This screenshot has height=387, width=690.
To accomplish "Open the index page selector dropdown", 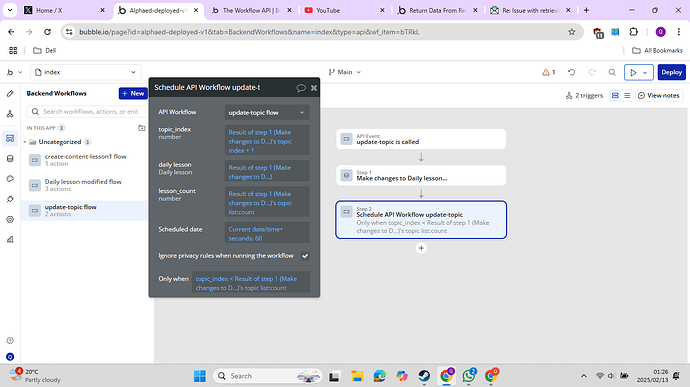I will coord(86,72).
